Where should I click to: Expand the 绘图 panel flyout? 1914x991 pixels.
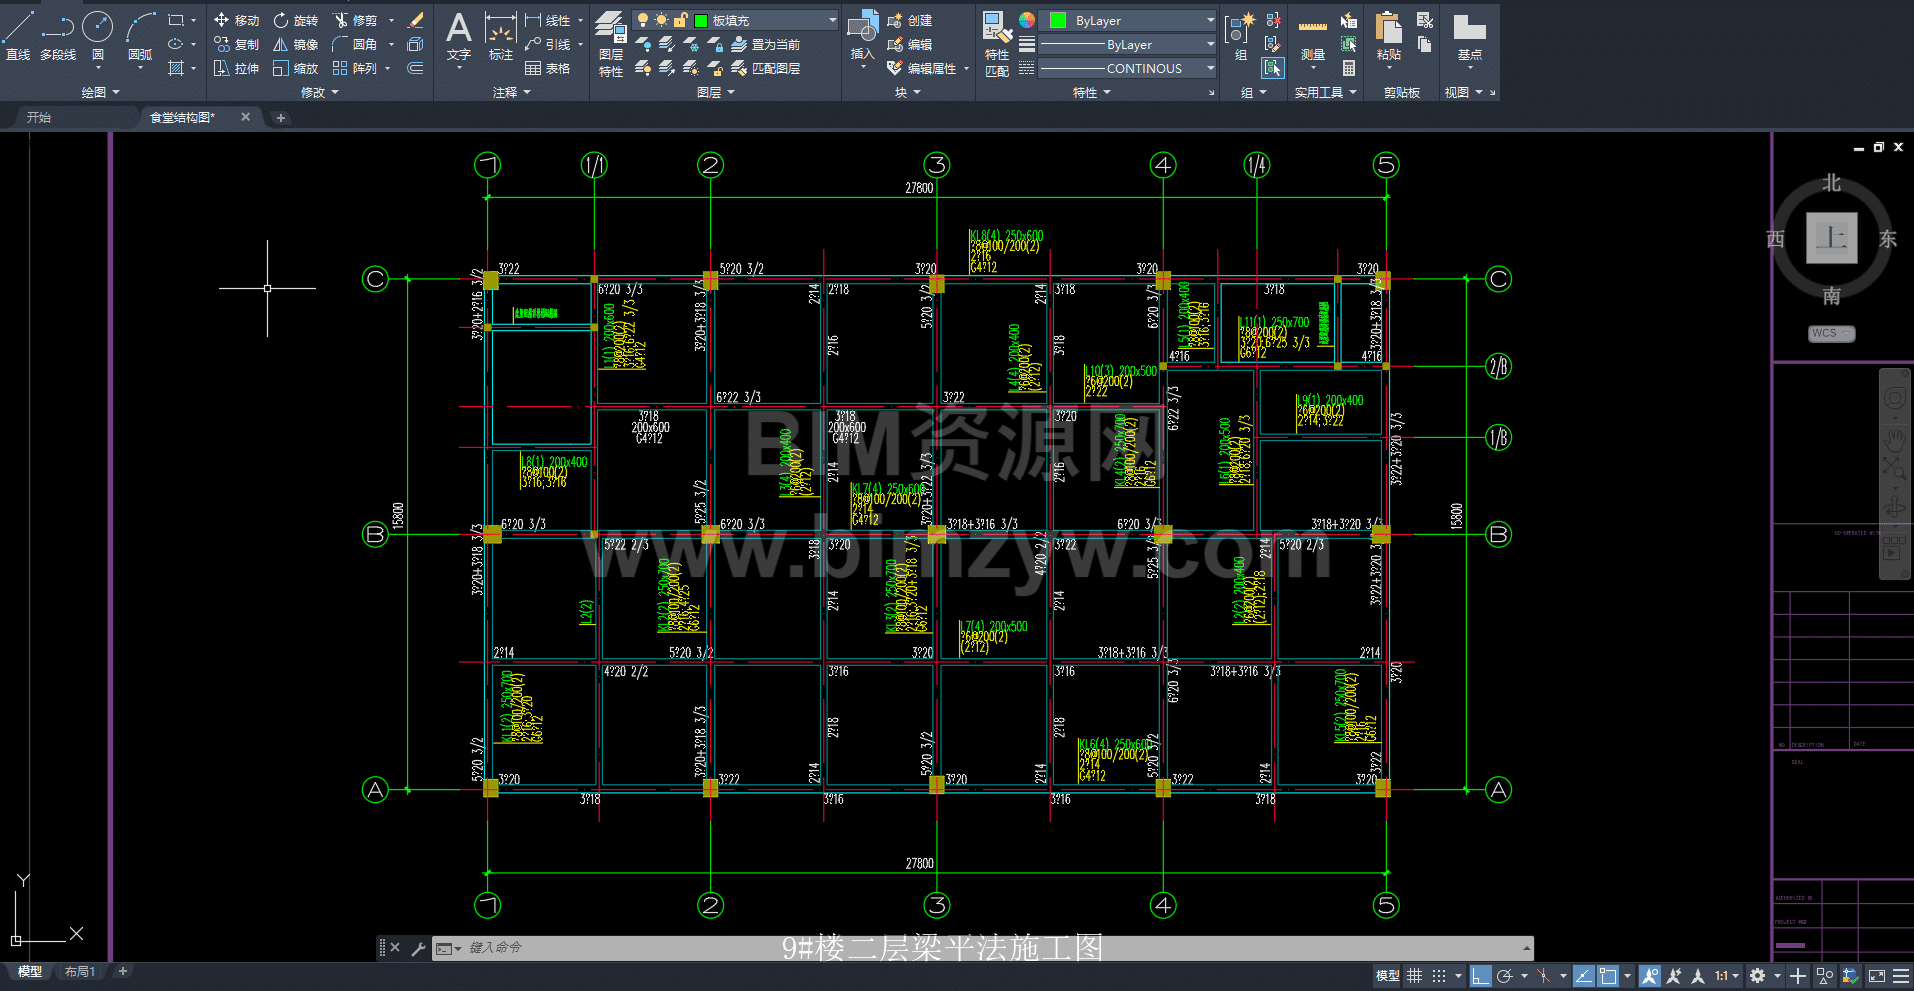[100, 92]
